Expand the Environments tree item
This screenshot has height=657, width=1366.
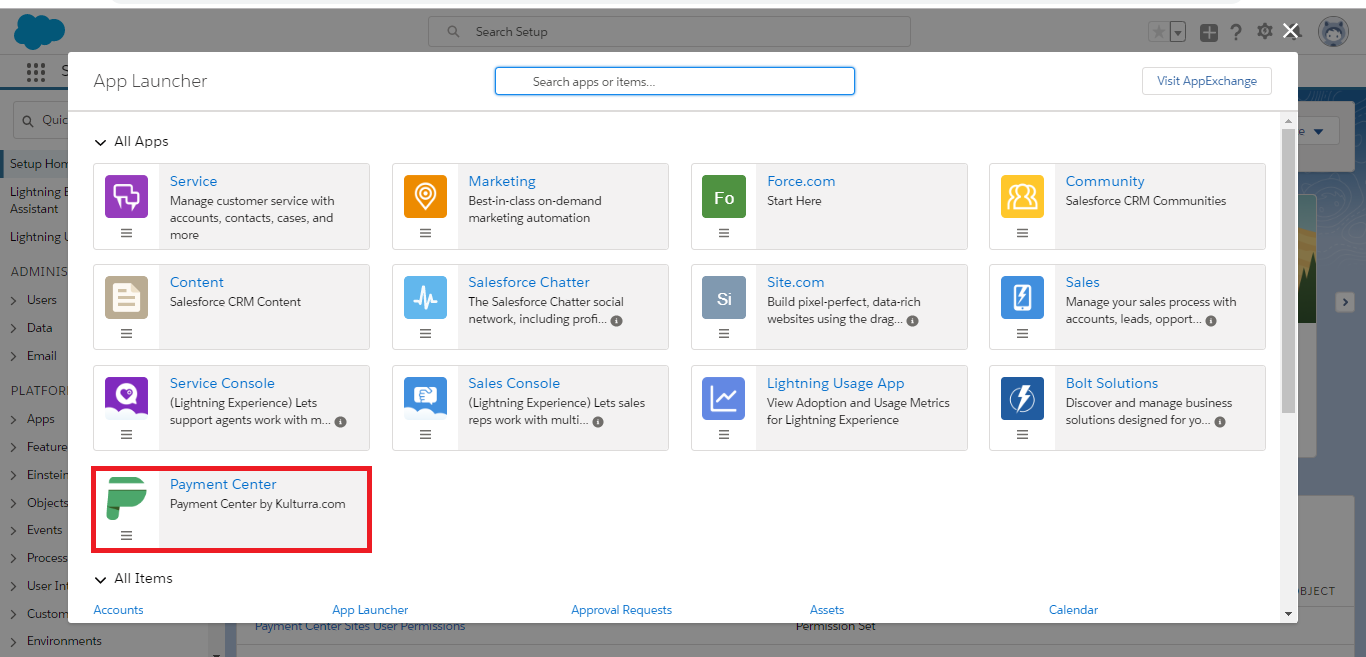tap(15, 641)
